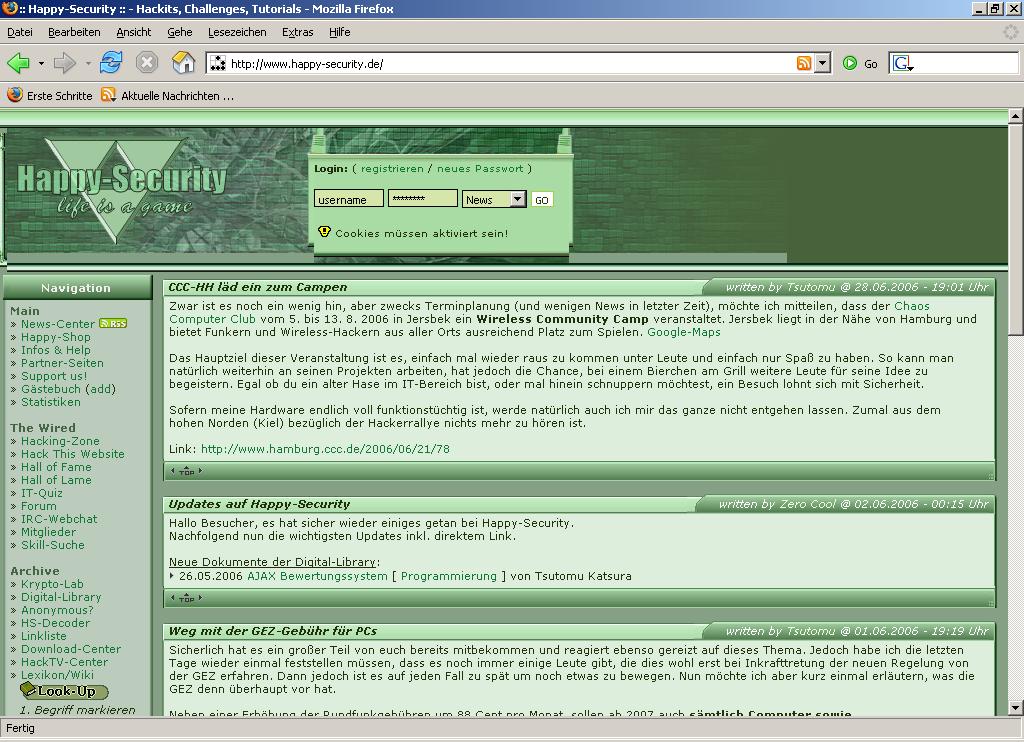This screenshot has width=1024, height=742.
Task: Click the Fertig status bar text
Action: [x=20, y=728]
